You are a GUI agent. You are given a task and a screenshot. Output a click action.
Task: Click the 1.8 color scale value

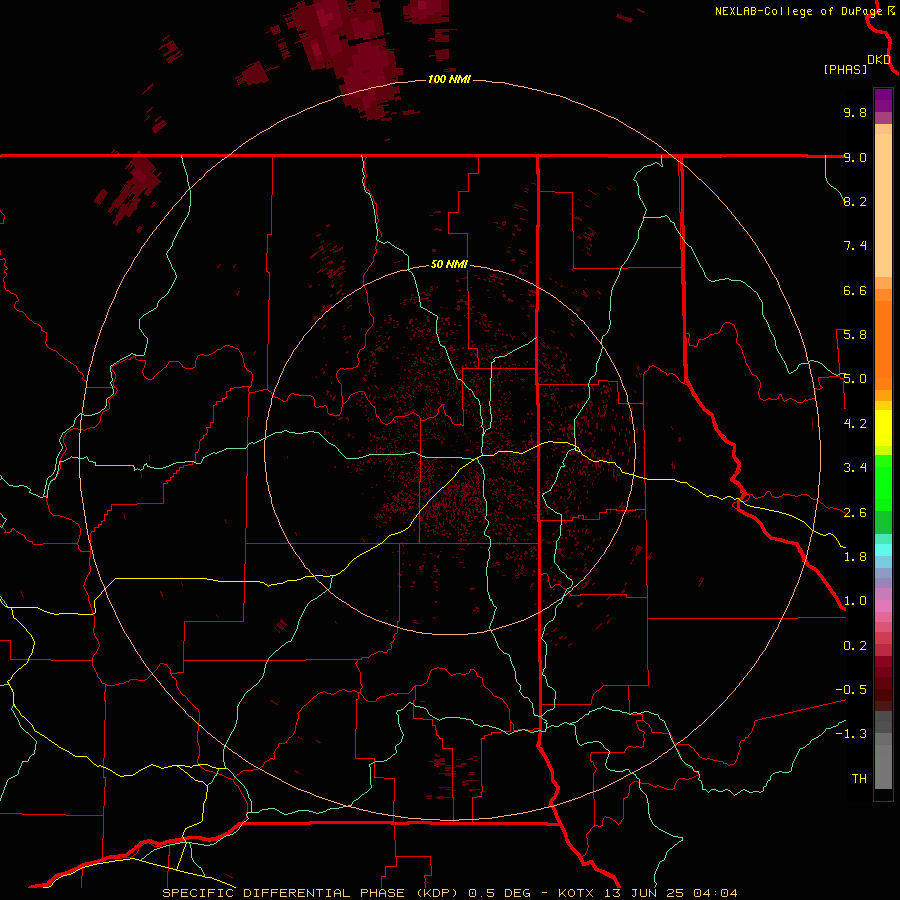[x=855, y=557]
